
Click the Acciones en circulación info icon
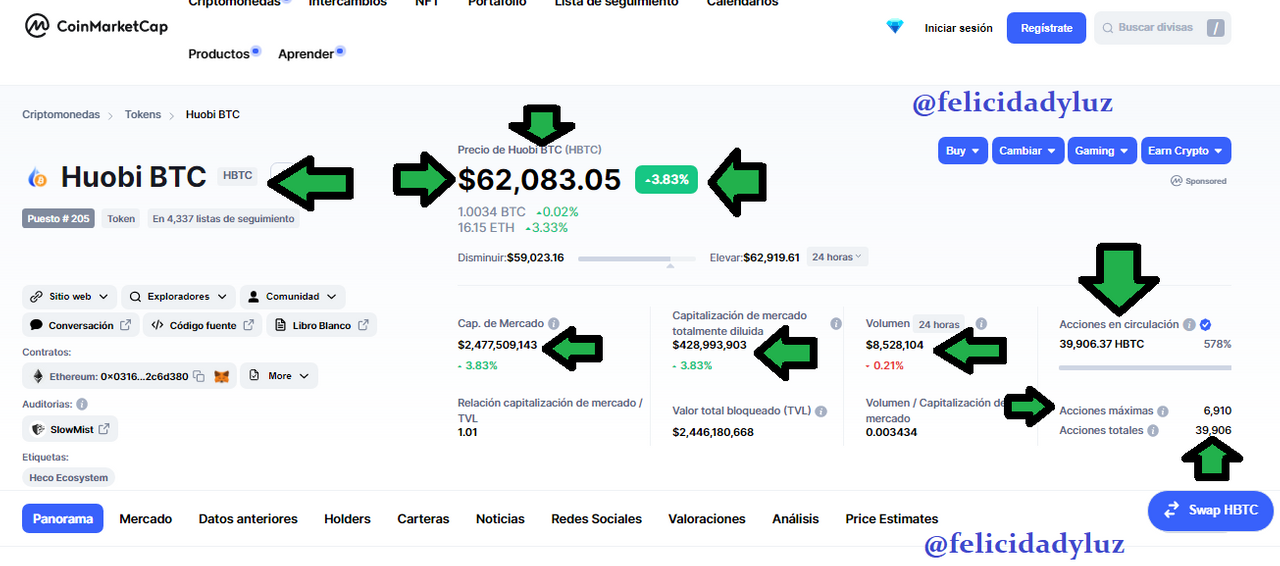[1189, 325]
